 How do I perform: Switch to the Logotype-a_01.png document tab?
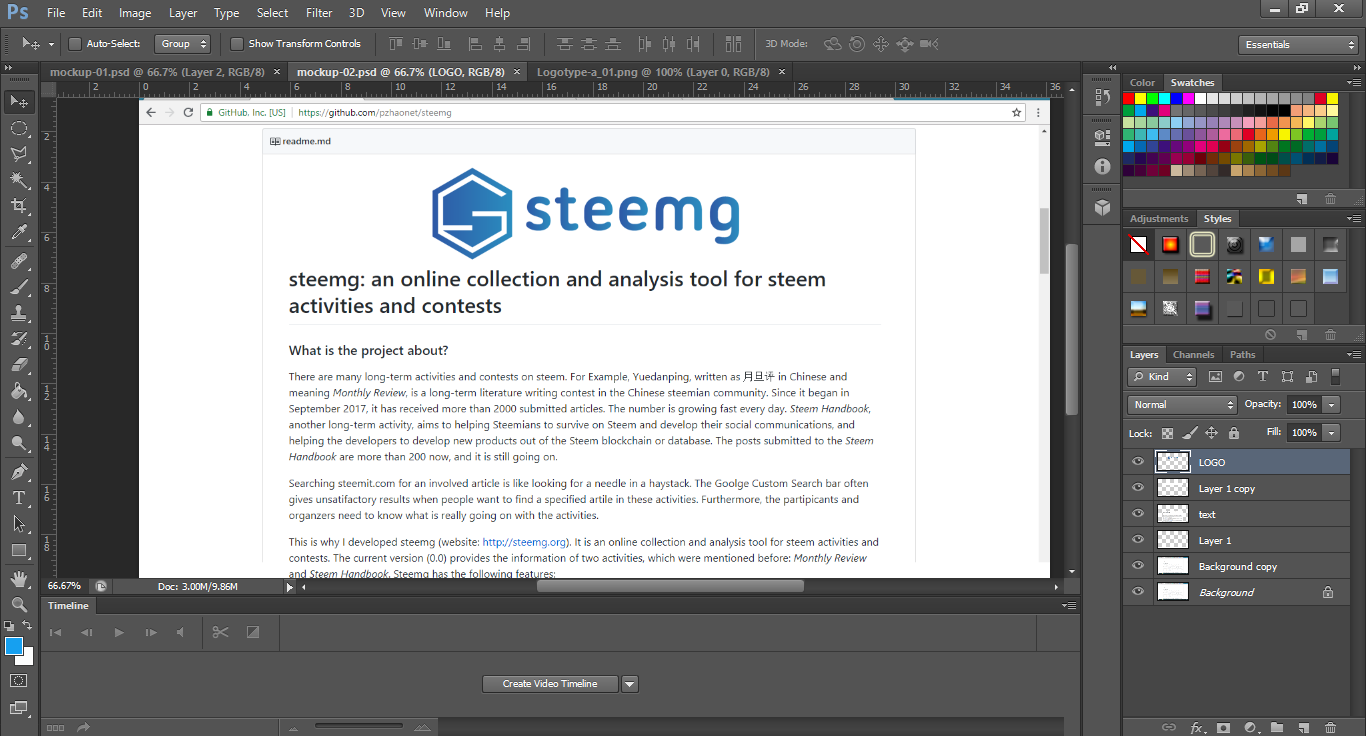[x=653, y=72]
